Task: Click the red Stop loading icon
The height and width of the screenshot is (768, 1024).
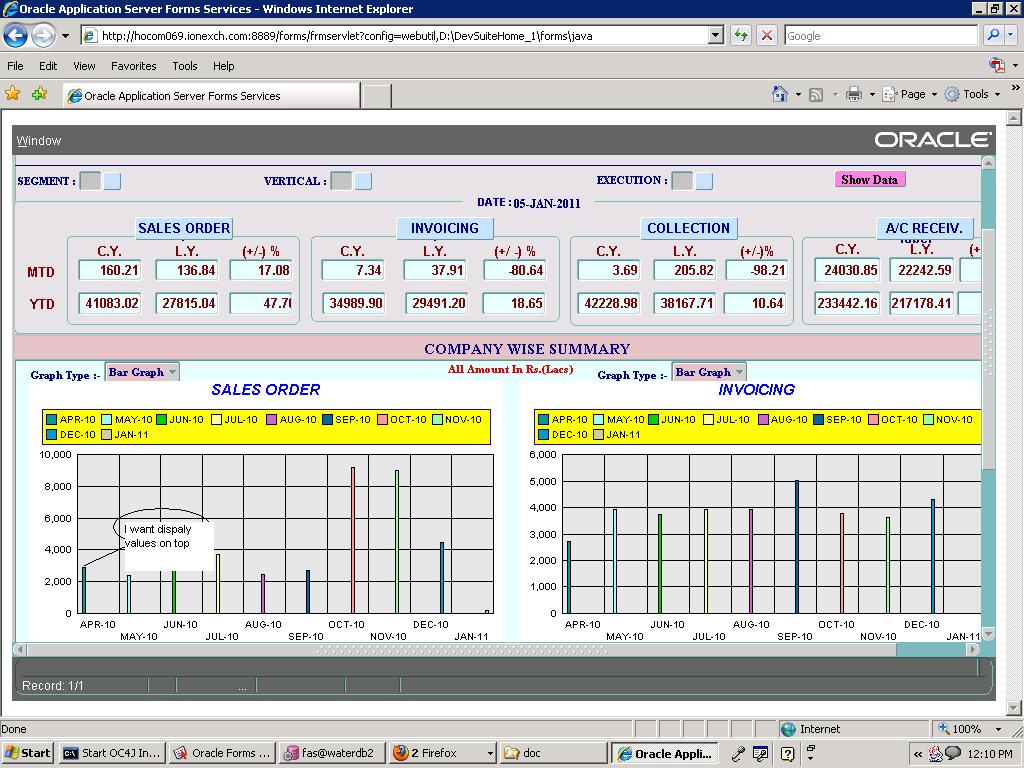Action: [x=767, y=35]
